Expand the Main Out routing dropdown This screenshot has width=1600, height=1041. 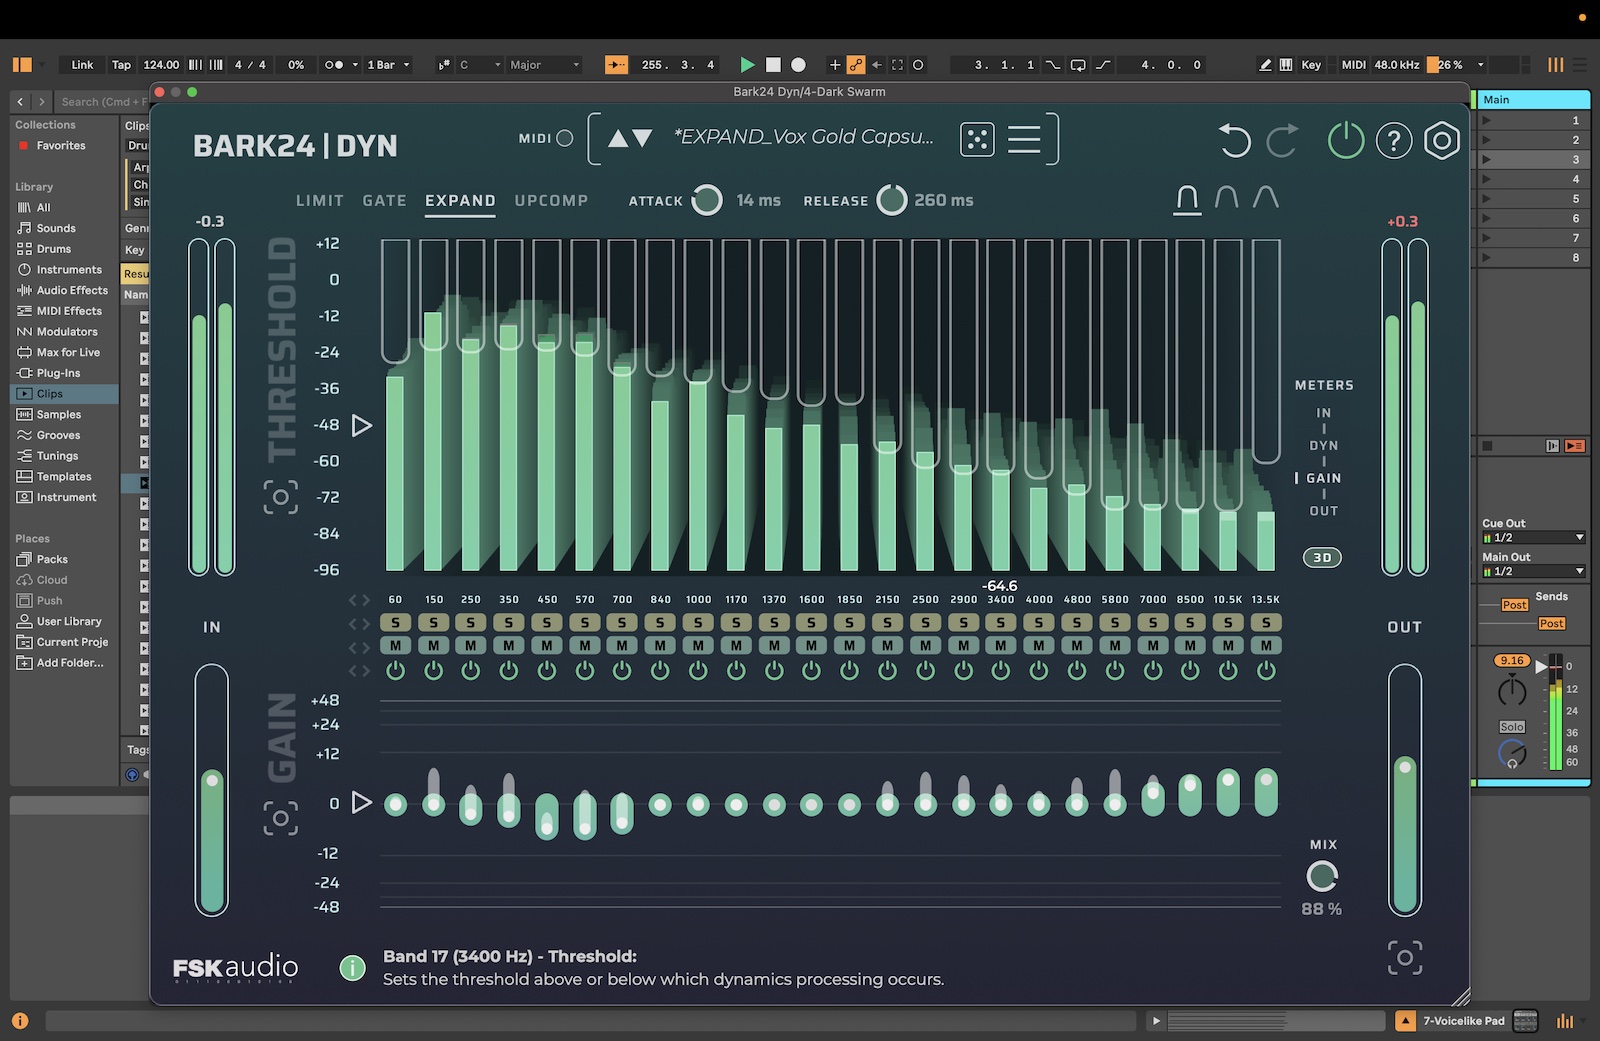(1532, 572)
